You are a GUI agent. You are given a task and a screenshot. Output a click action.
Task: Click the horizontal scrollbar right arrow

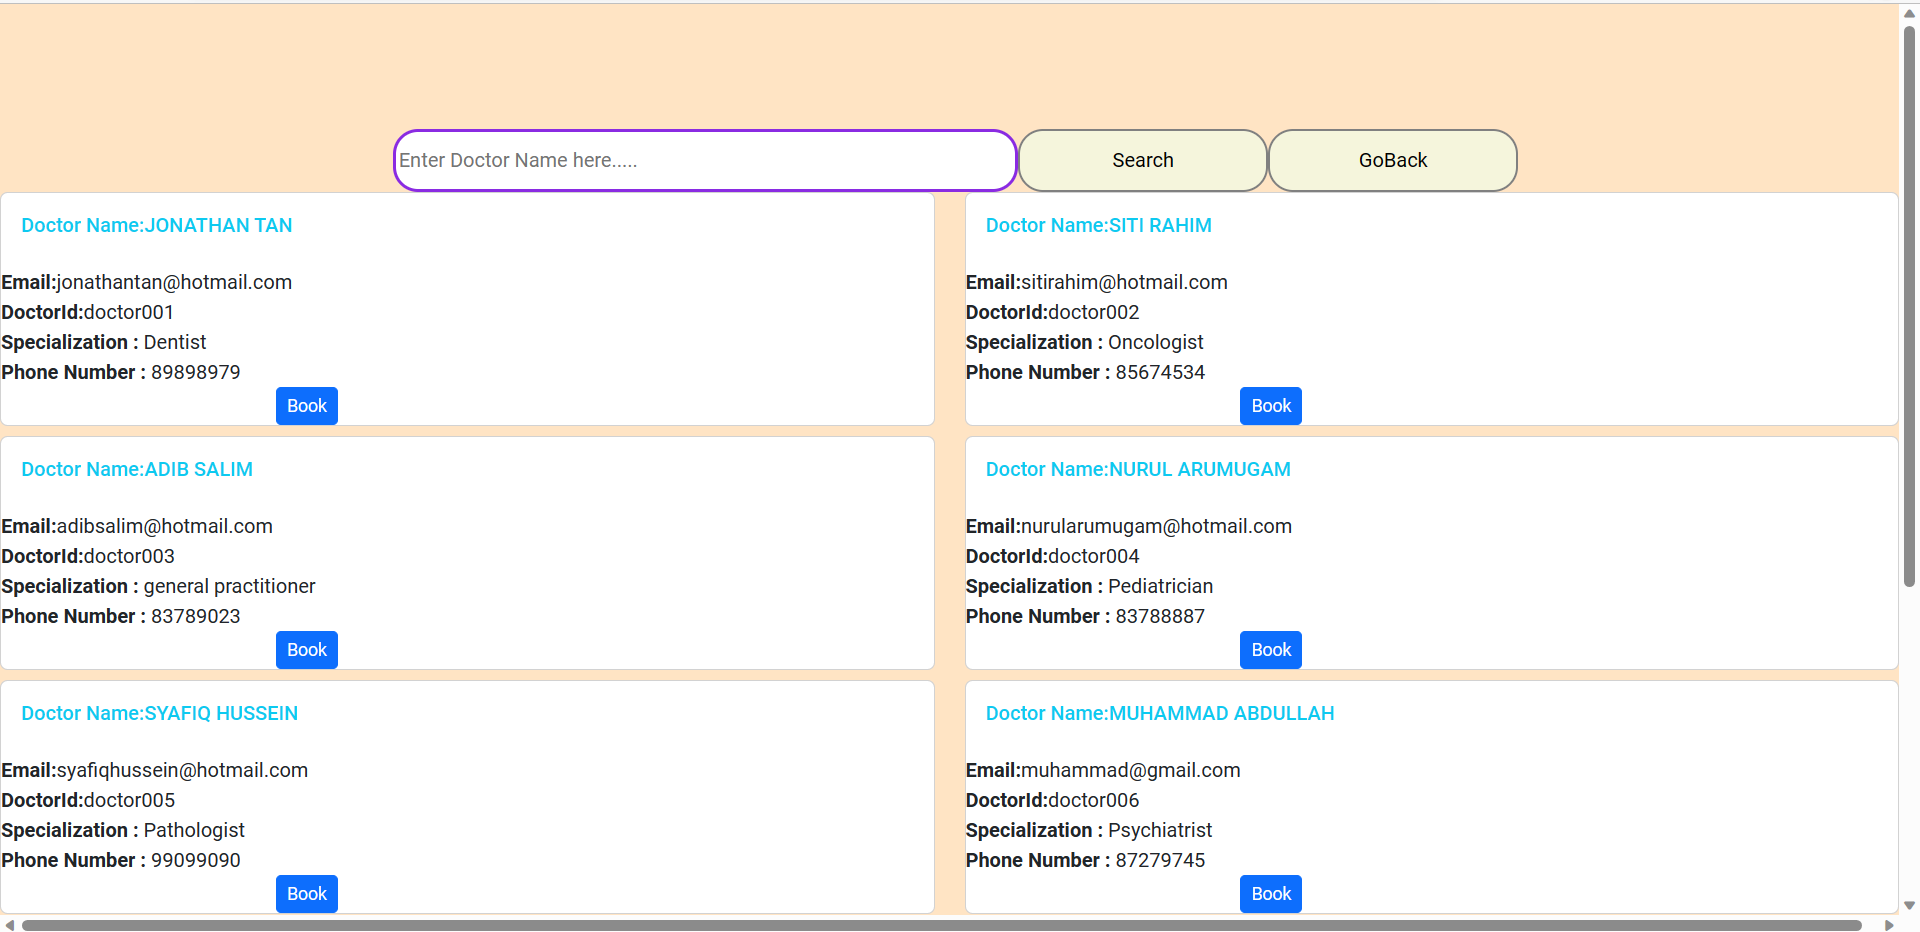point(1886,925)
